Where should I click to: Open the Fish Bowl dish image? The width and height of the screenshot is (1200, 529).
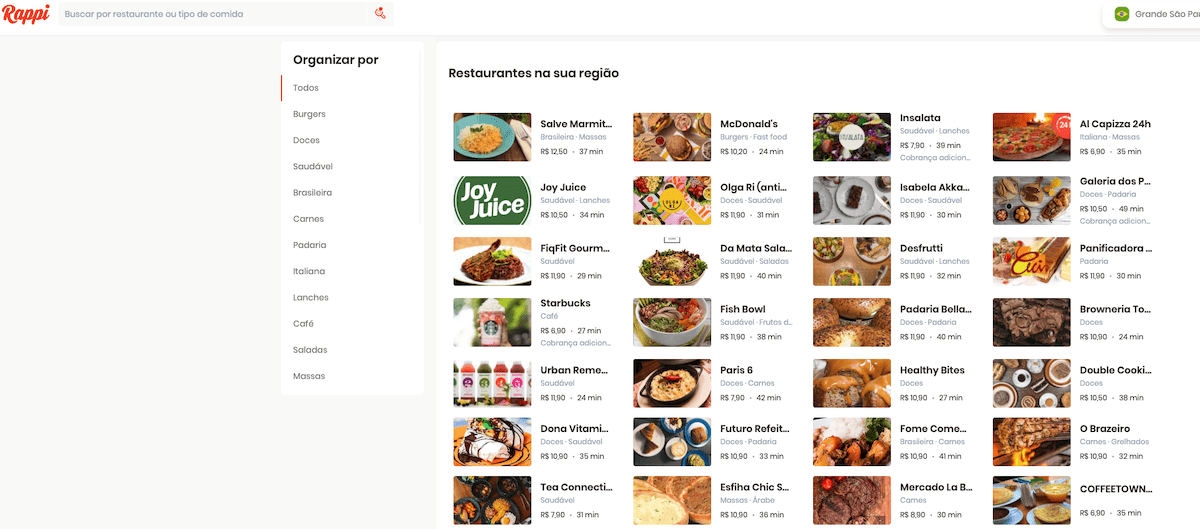(672, 322)
